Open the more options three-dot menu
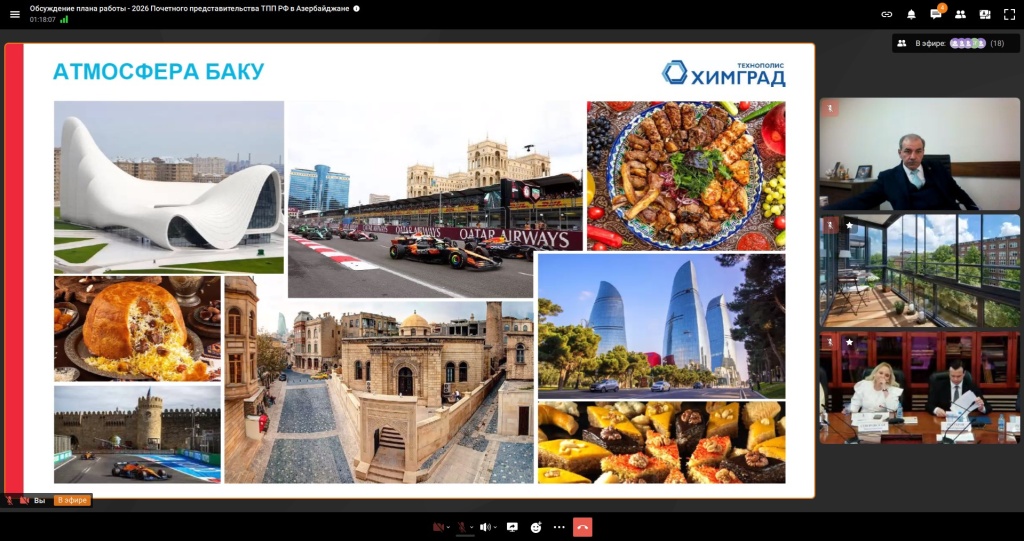1024x541 pixels. pos(559,527)
